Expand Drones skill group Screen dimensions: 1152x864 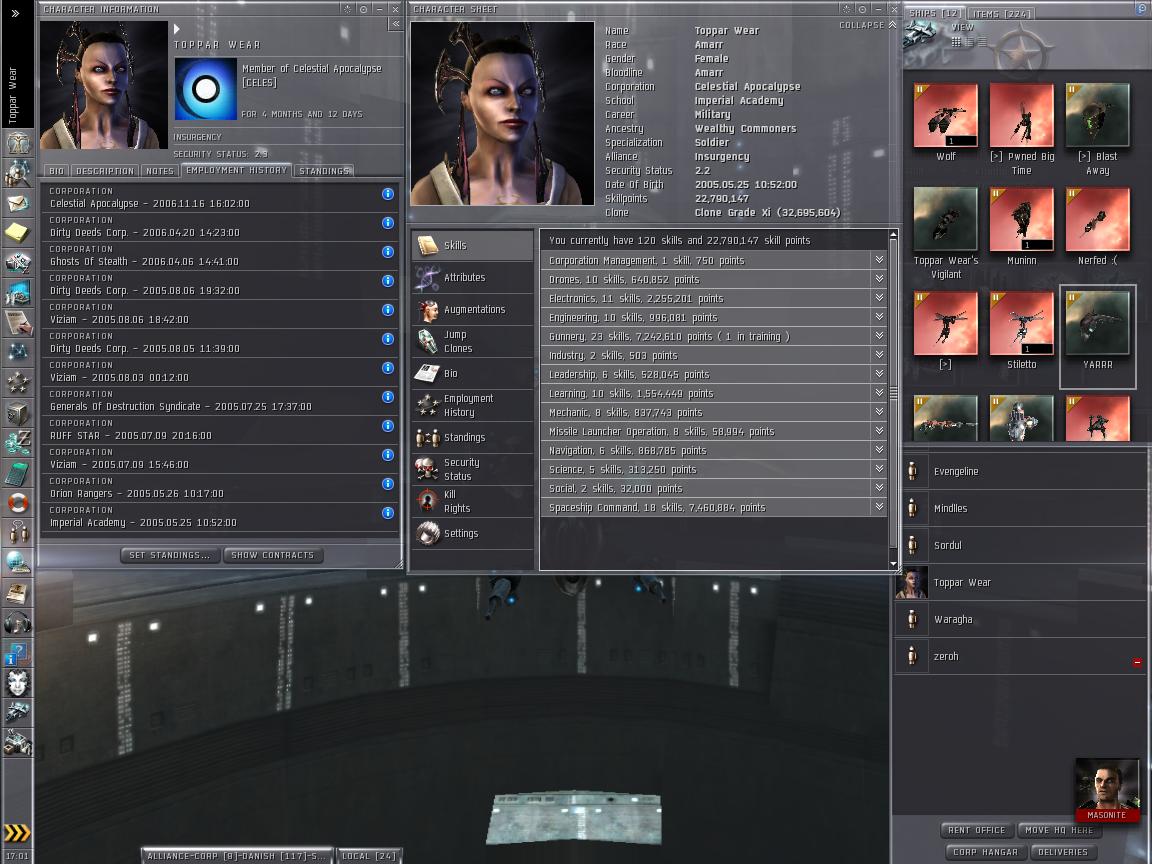(x=879, y=279)
